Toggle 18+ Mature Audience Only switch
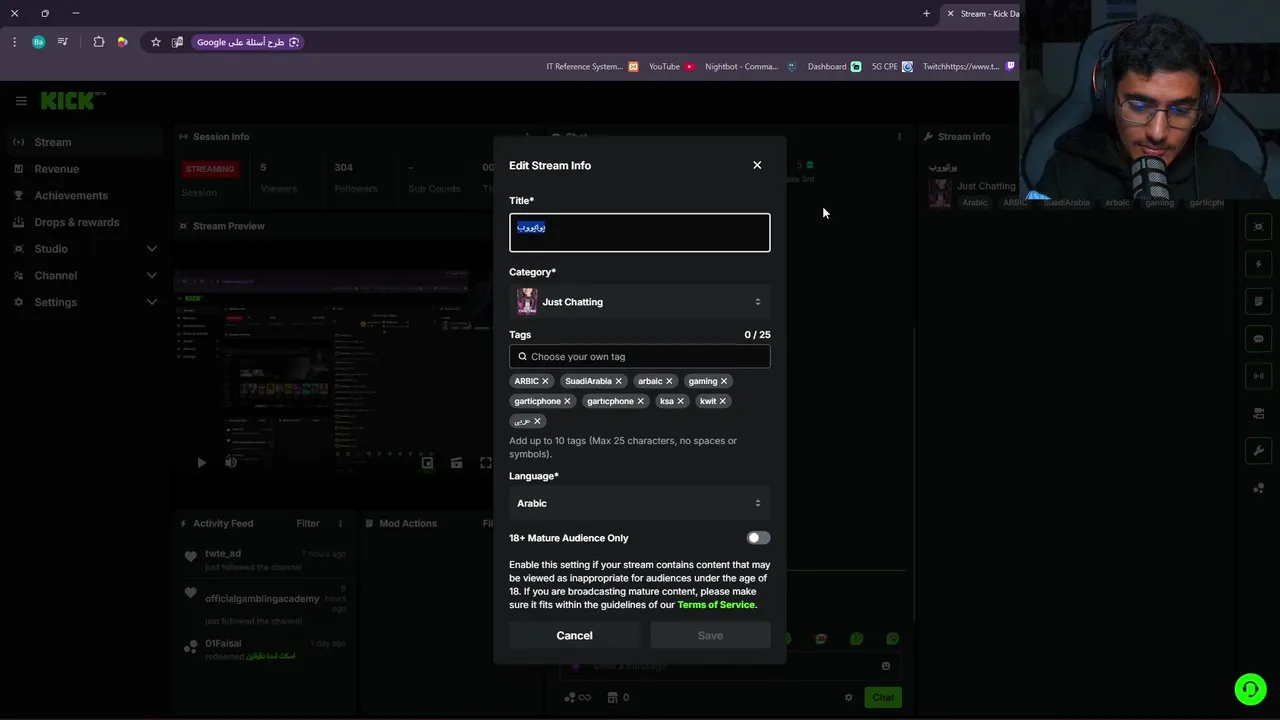The image size is (1280, 720). click(758, 538)
